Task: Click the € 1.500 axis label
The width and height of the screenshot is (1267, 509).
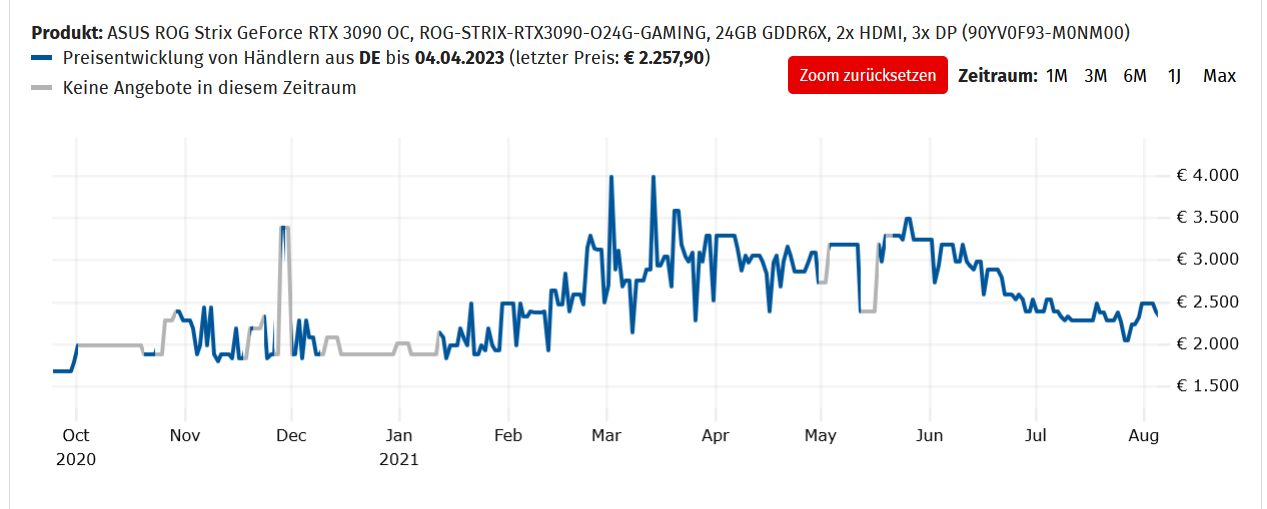Action: (x=1209, y=386)
